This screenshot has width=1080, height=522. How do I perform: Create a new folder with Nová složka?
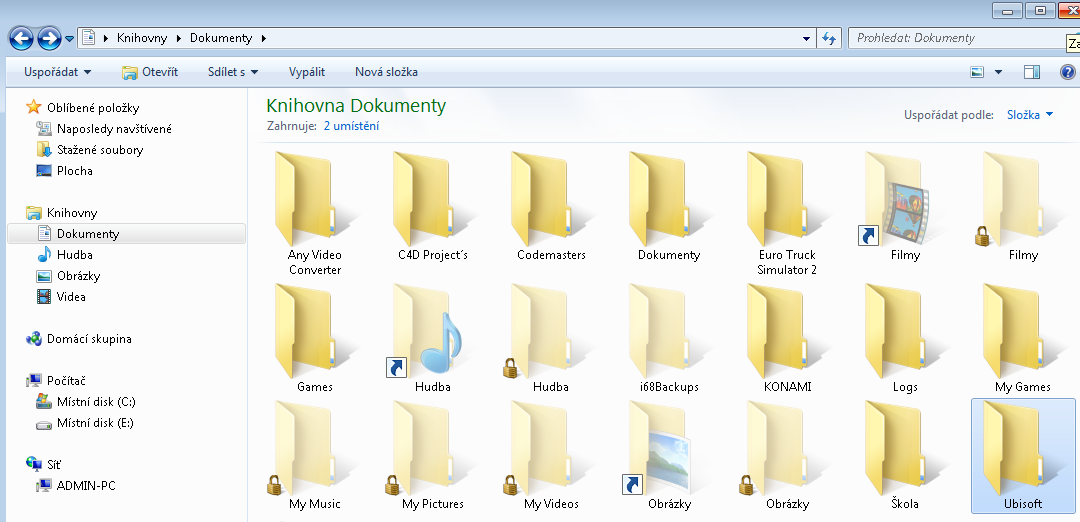click(386, 72)
